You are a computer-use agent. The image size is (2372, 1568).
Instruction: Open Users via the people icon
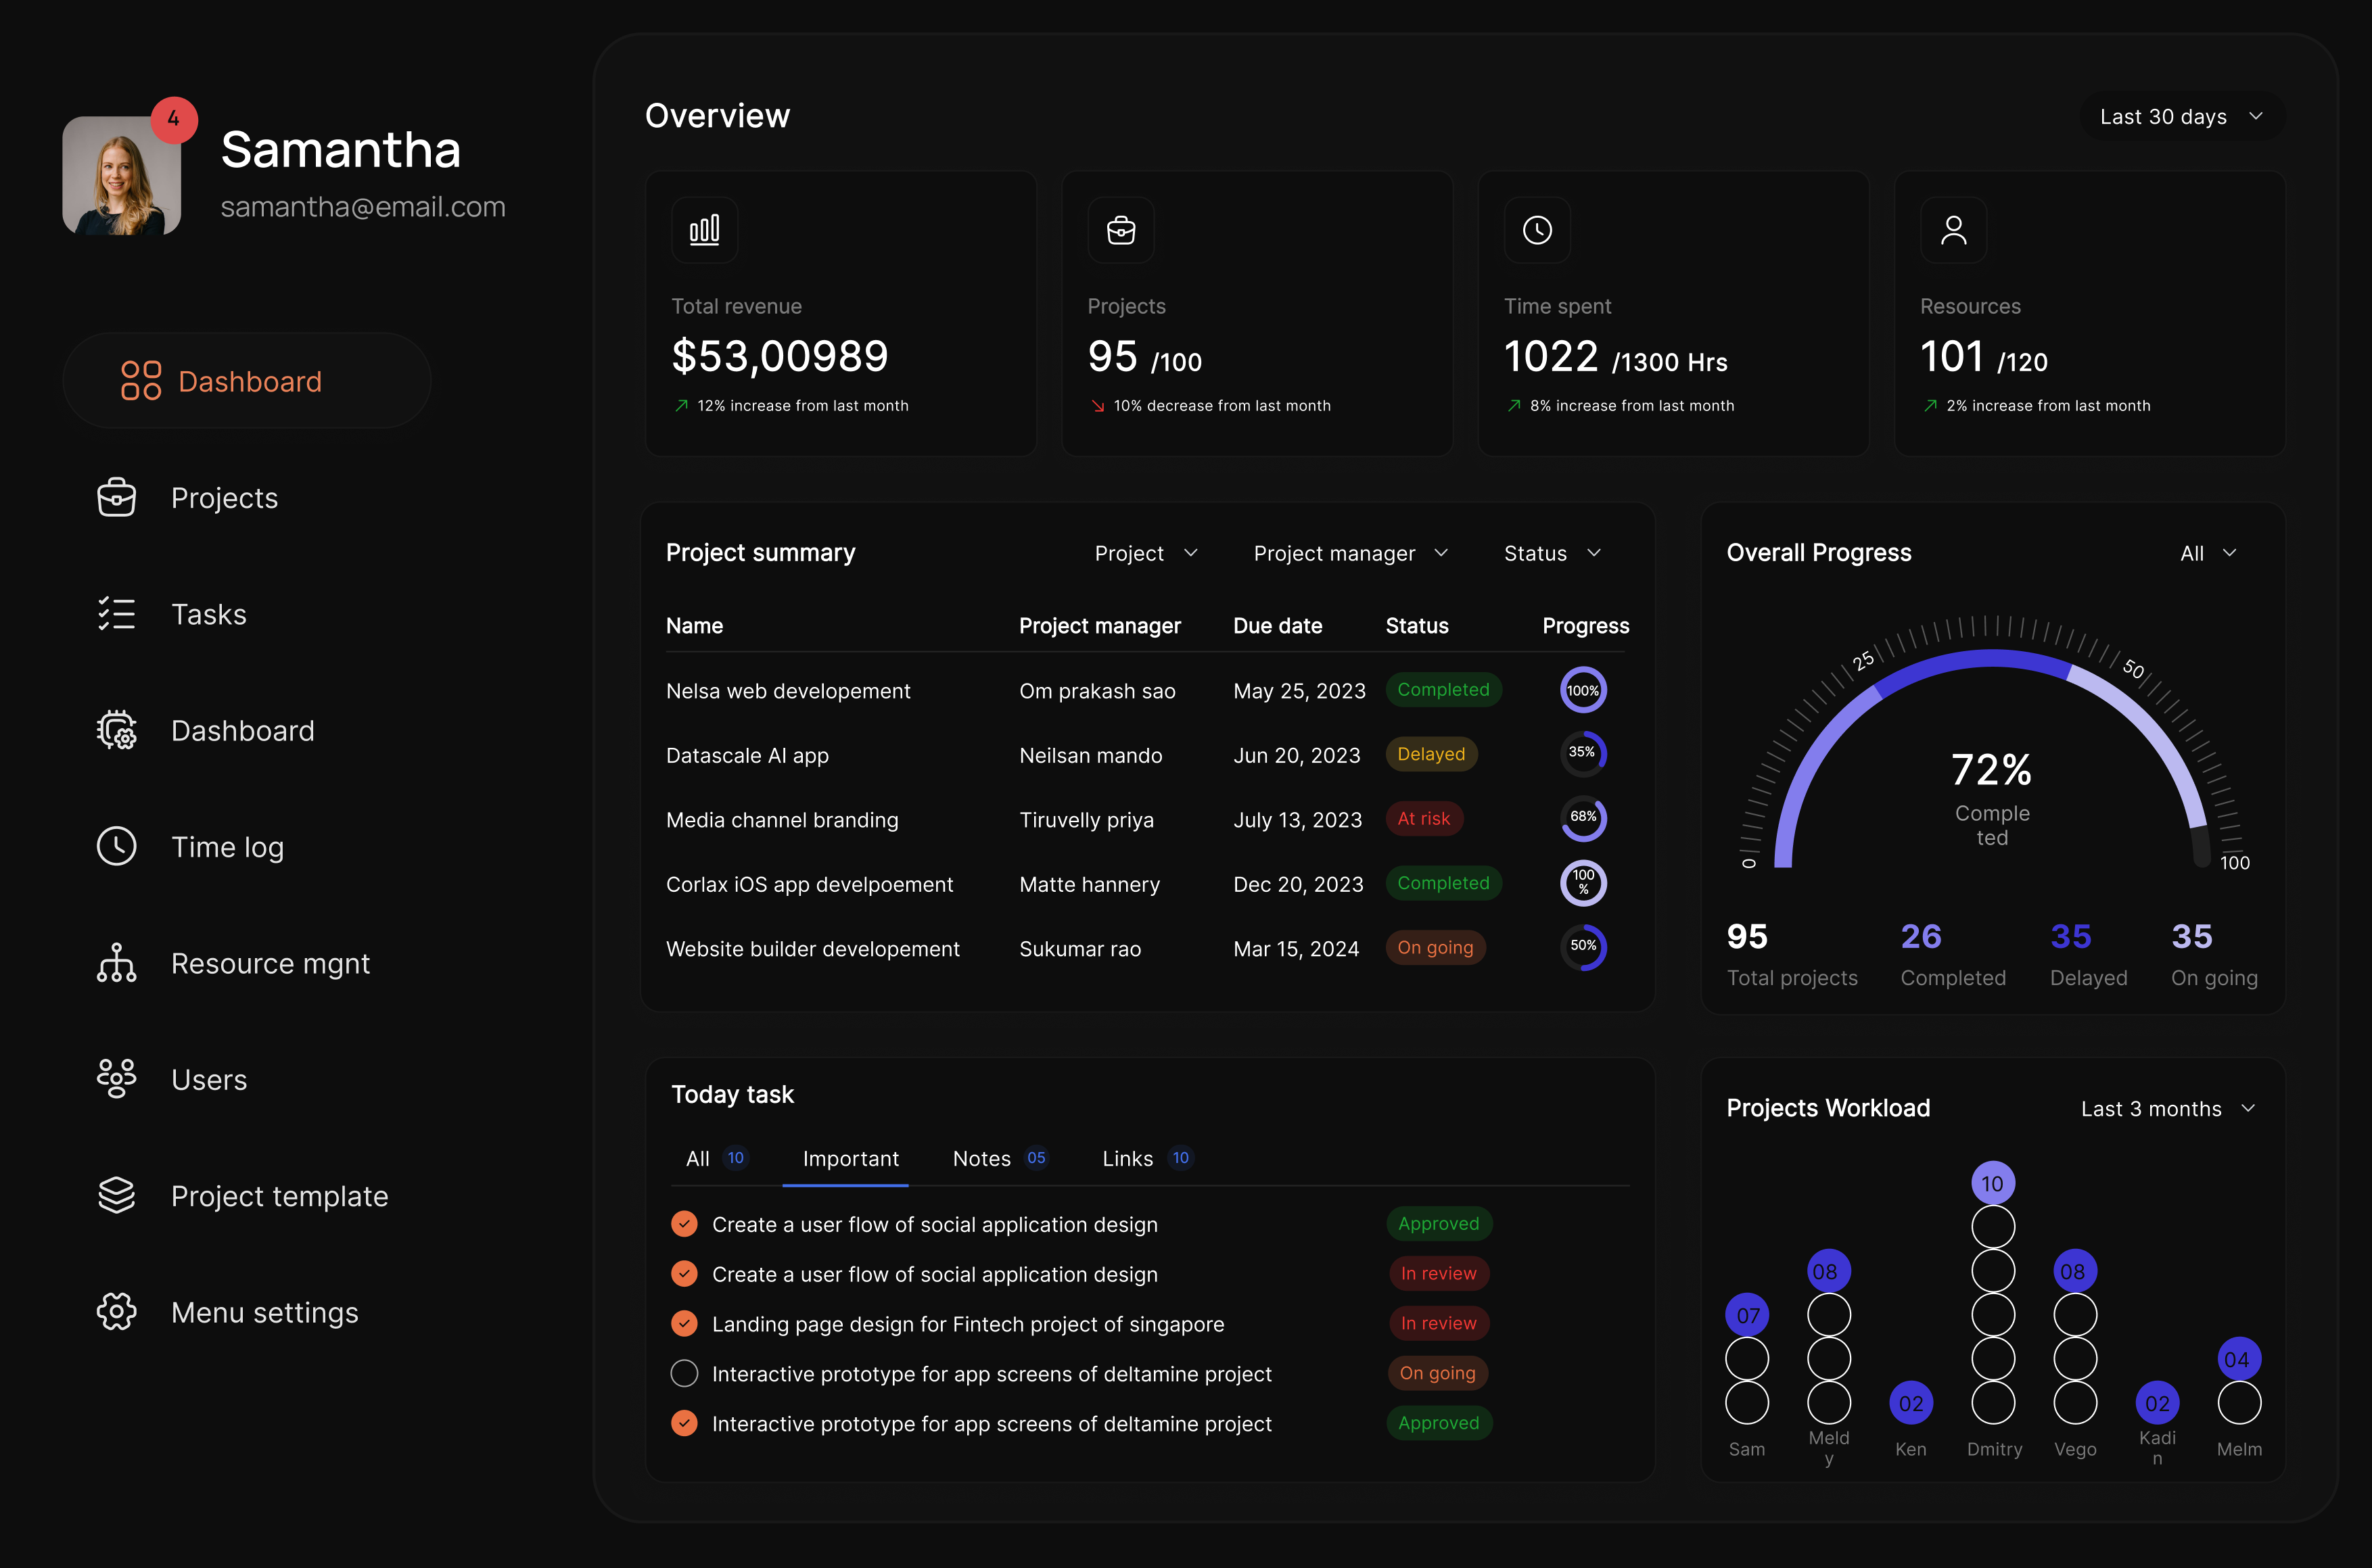click(117, 1079)
